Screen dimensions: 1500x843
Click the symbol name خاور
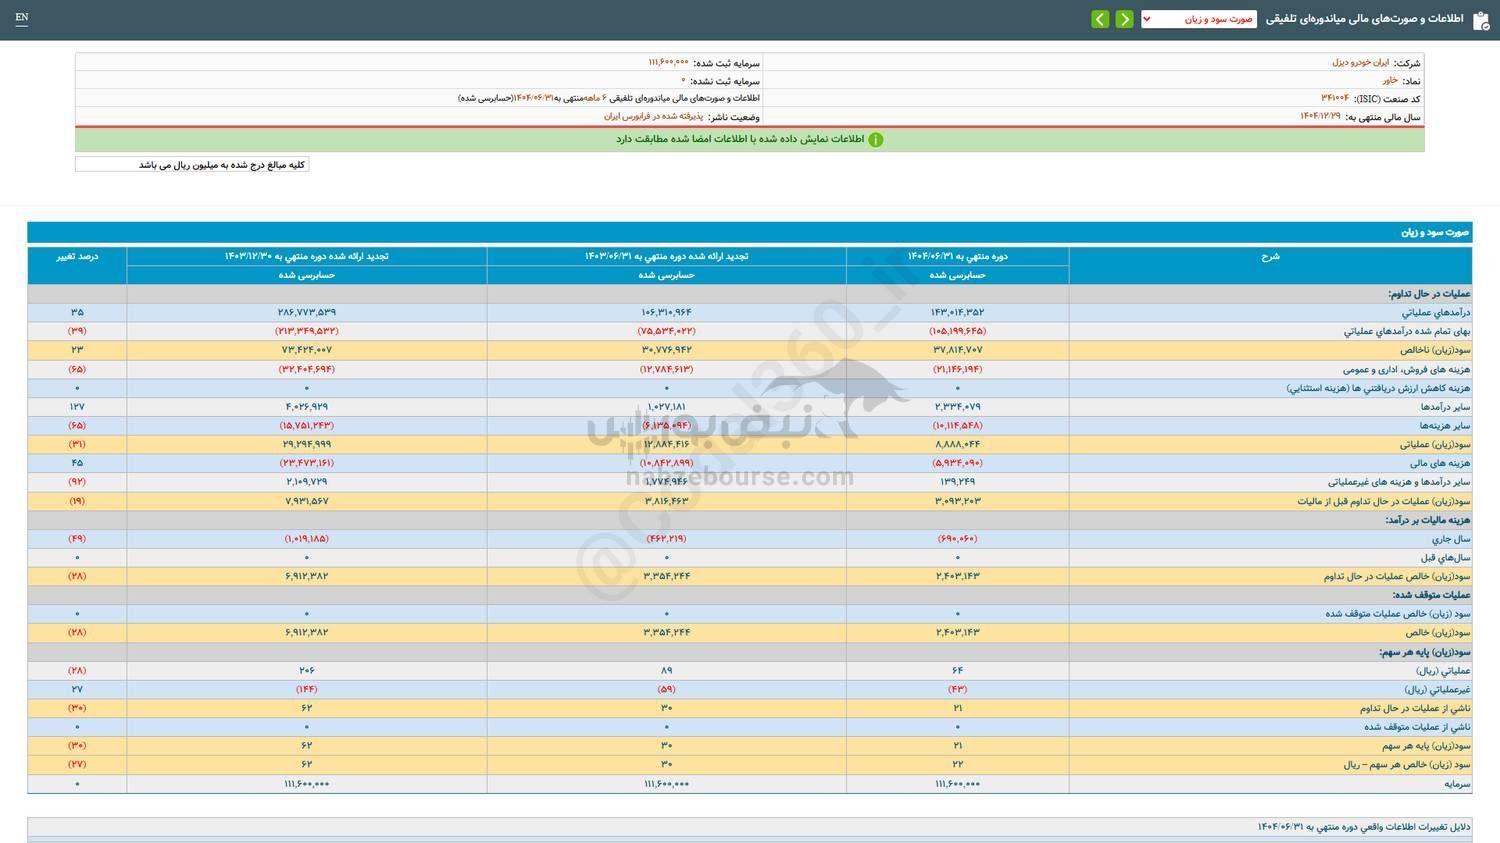pos(1390,80)
